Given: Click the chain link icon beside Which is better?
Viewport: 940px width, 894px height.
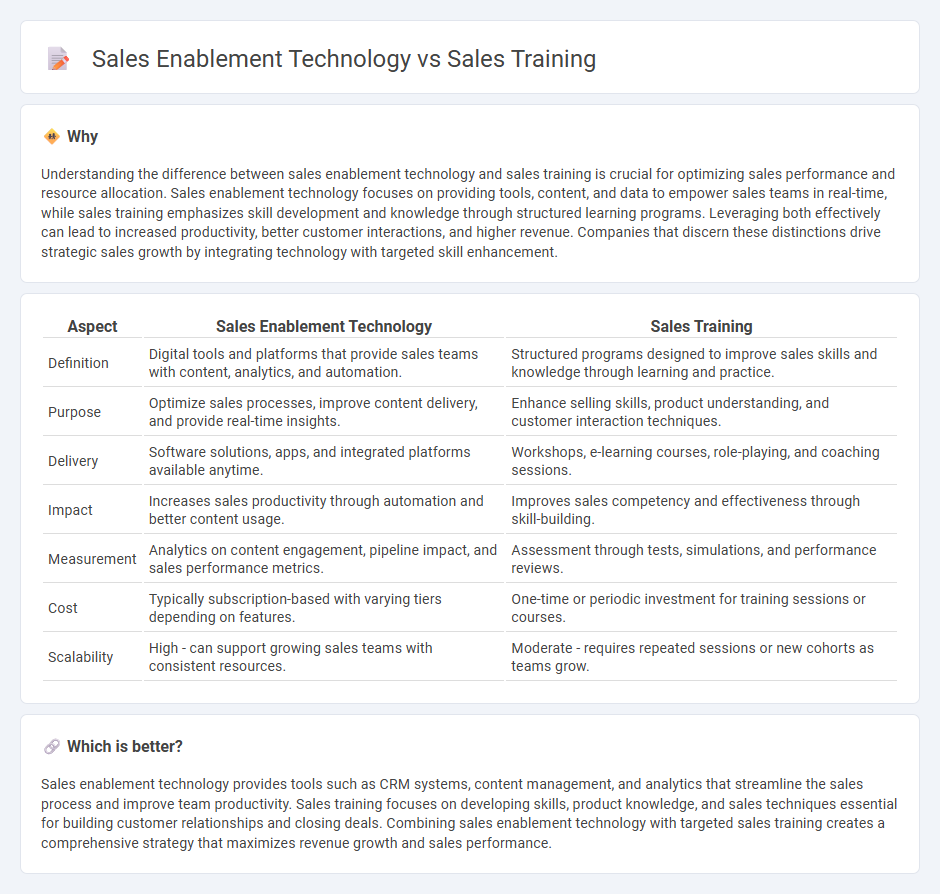Looking at the screenshot, I should (x=52, y=746).
